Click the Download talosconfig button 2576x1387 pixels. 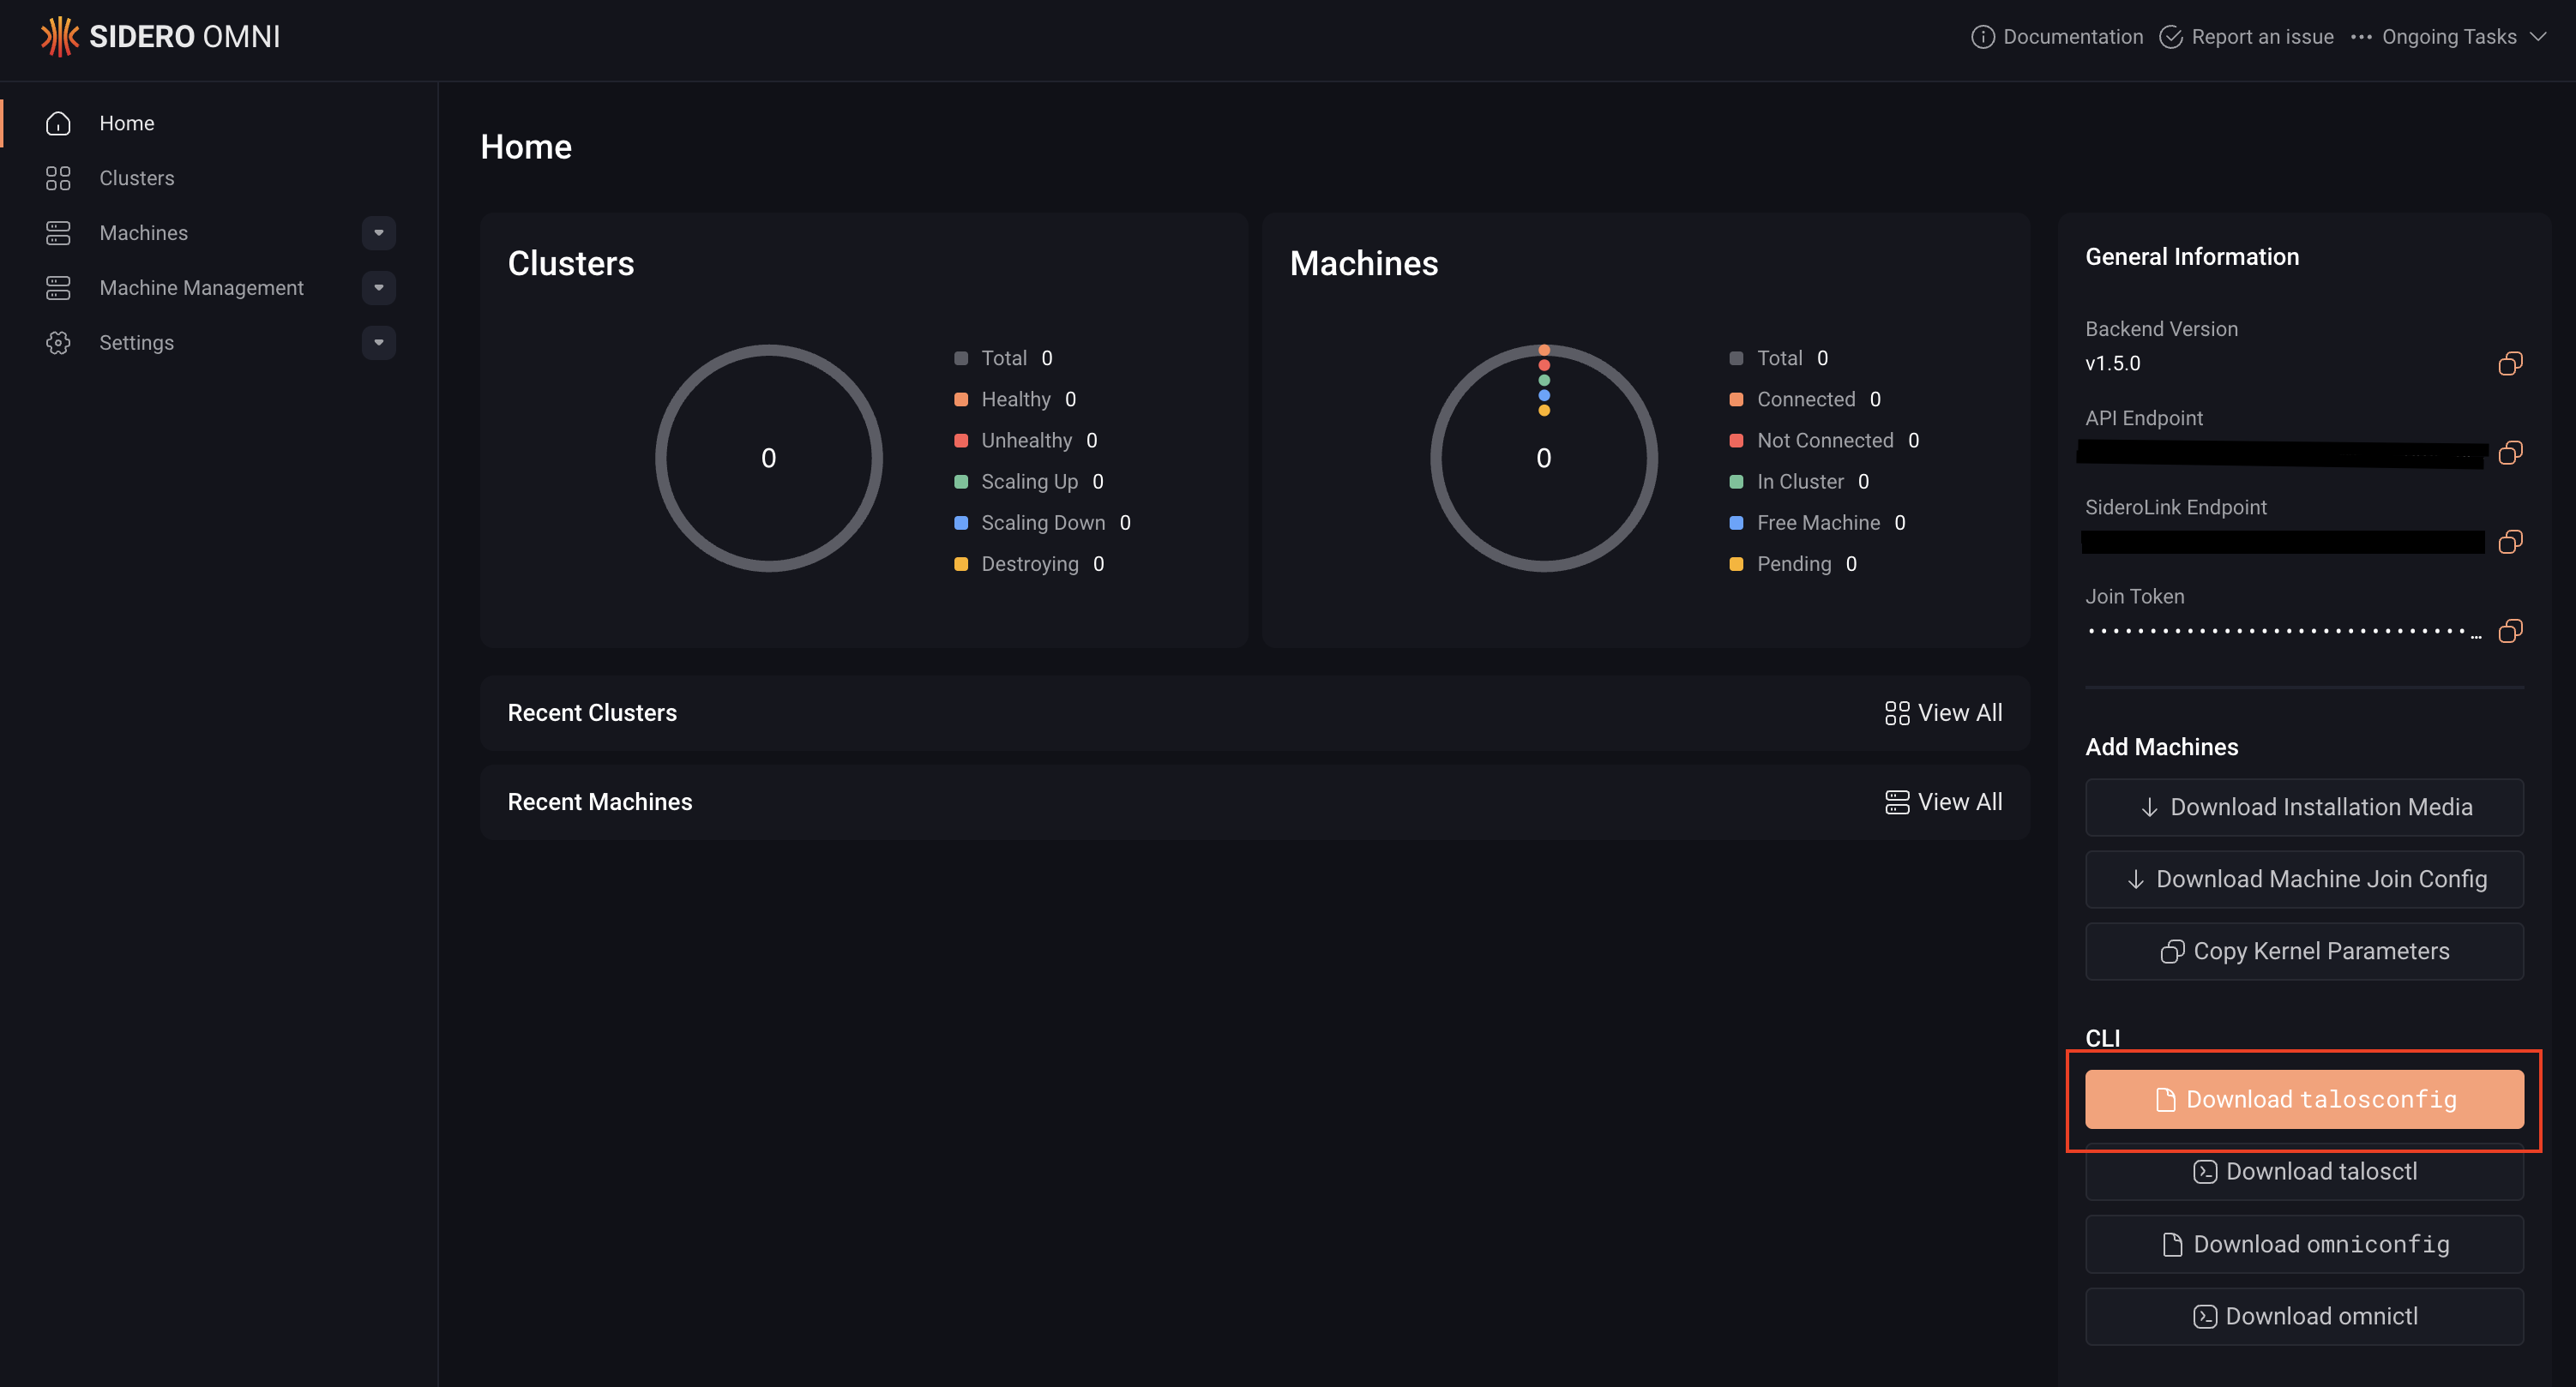pos(2304,1099)
